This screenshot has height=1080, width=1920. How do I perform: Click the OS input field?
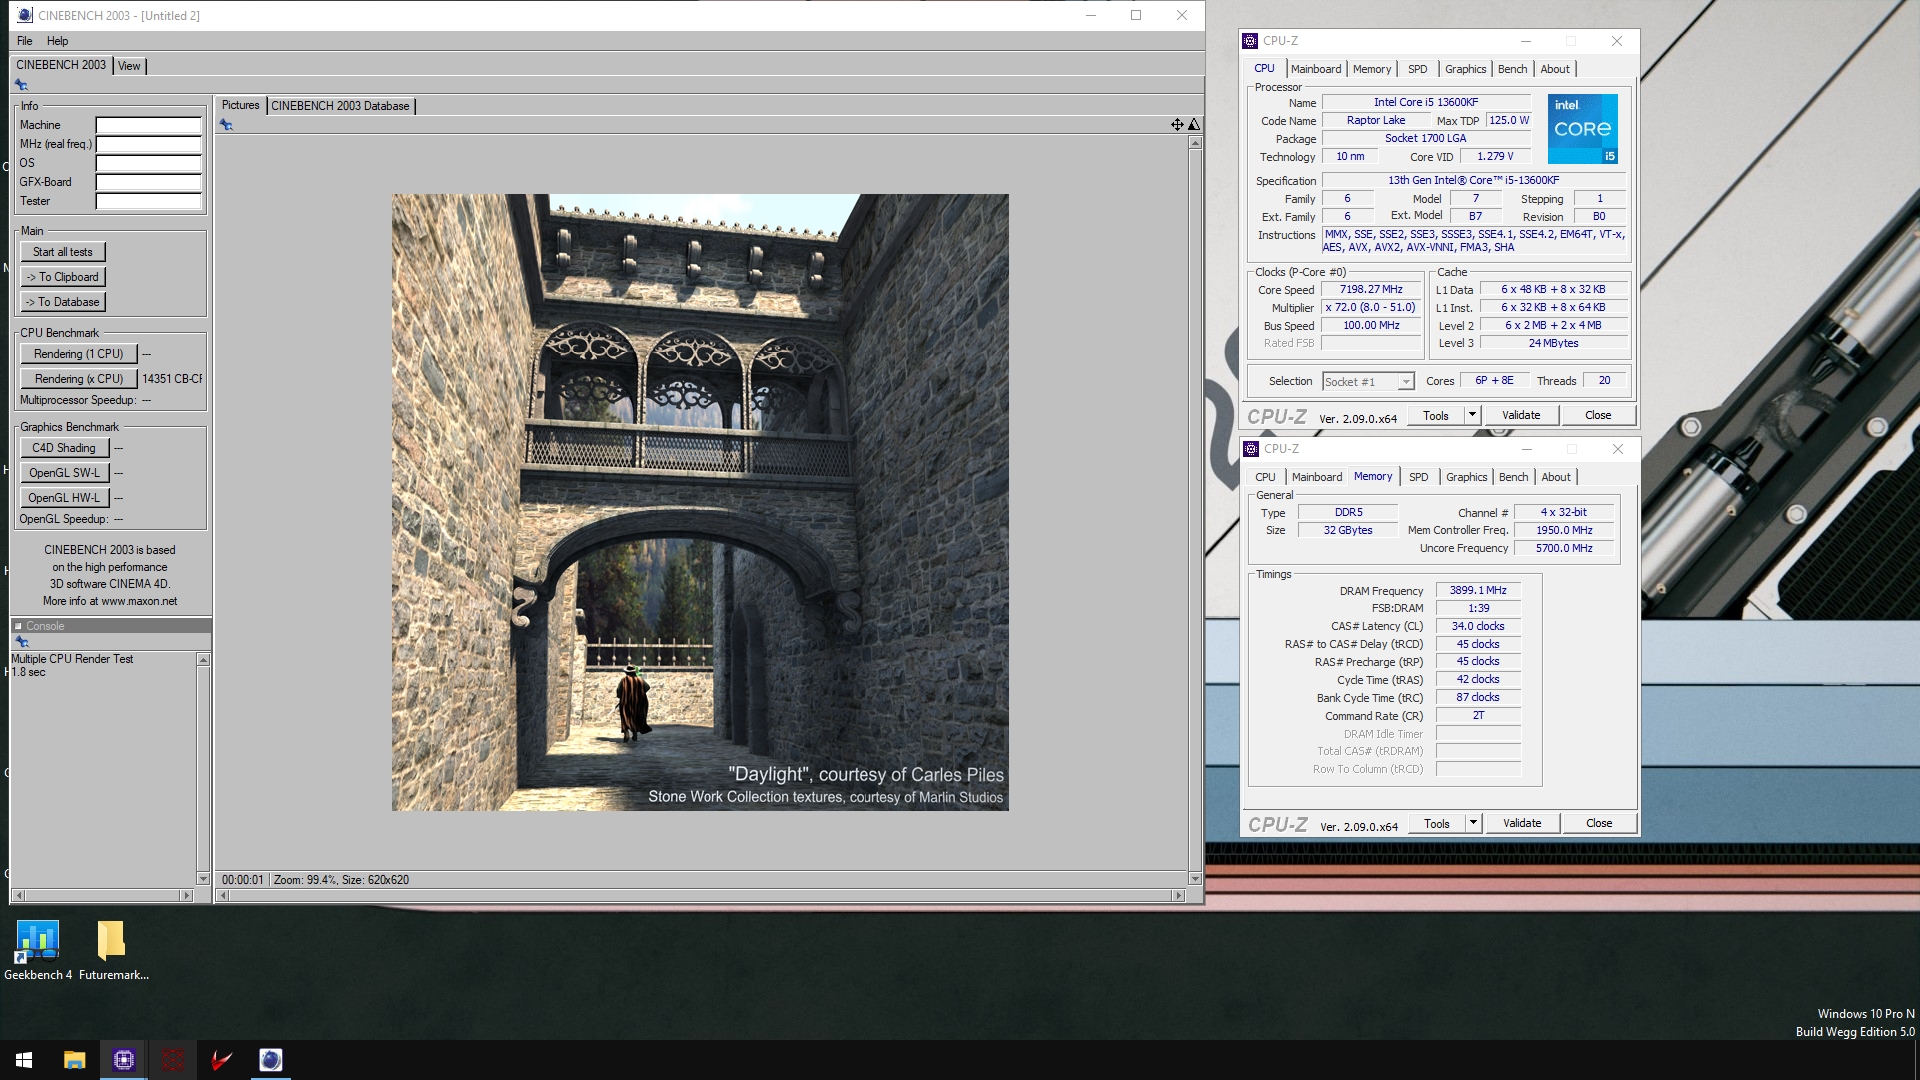[x=148, y=163]
